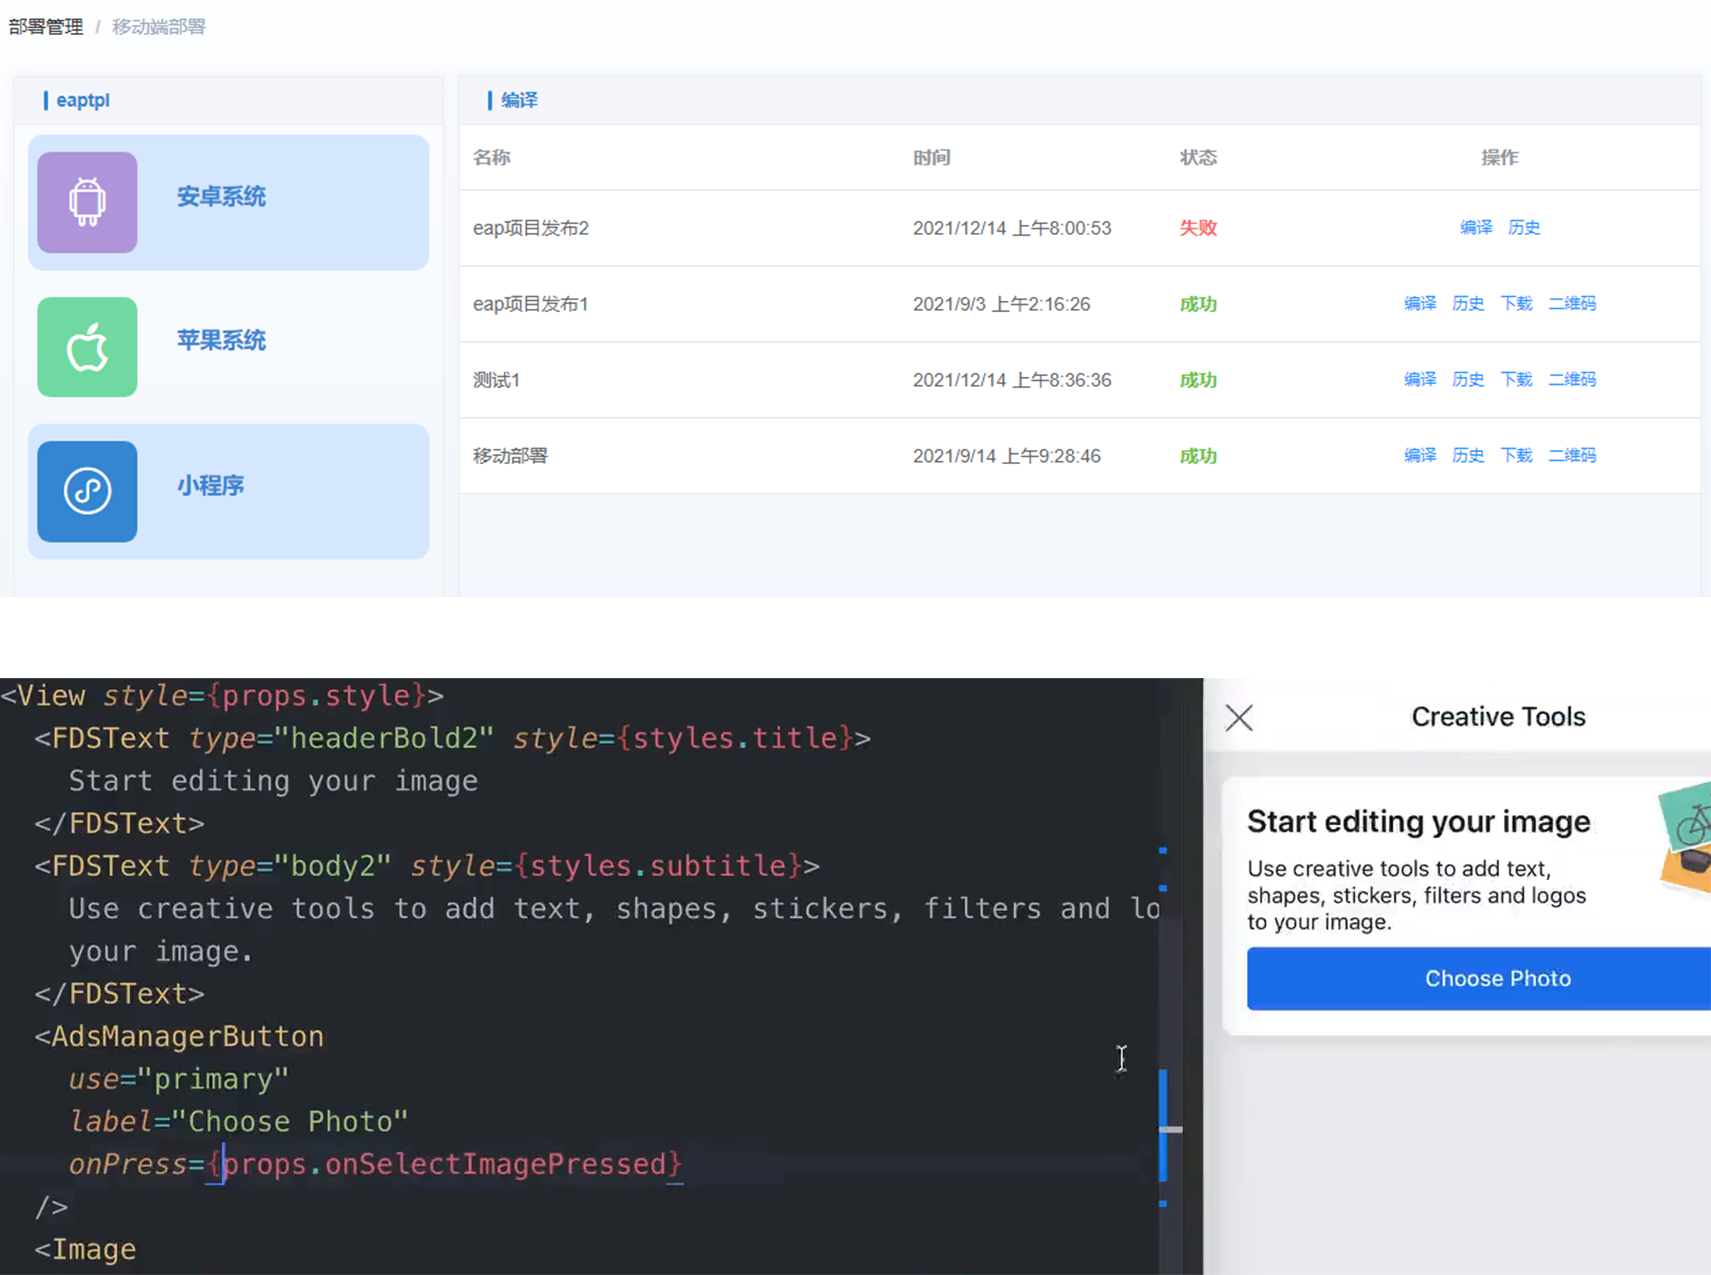Open the 部署管理 breadcrumb link
Image resolution: width=1711 pixels, height=1275 pixels.
pos(46,27)
